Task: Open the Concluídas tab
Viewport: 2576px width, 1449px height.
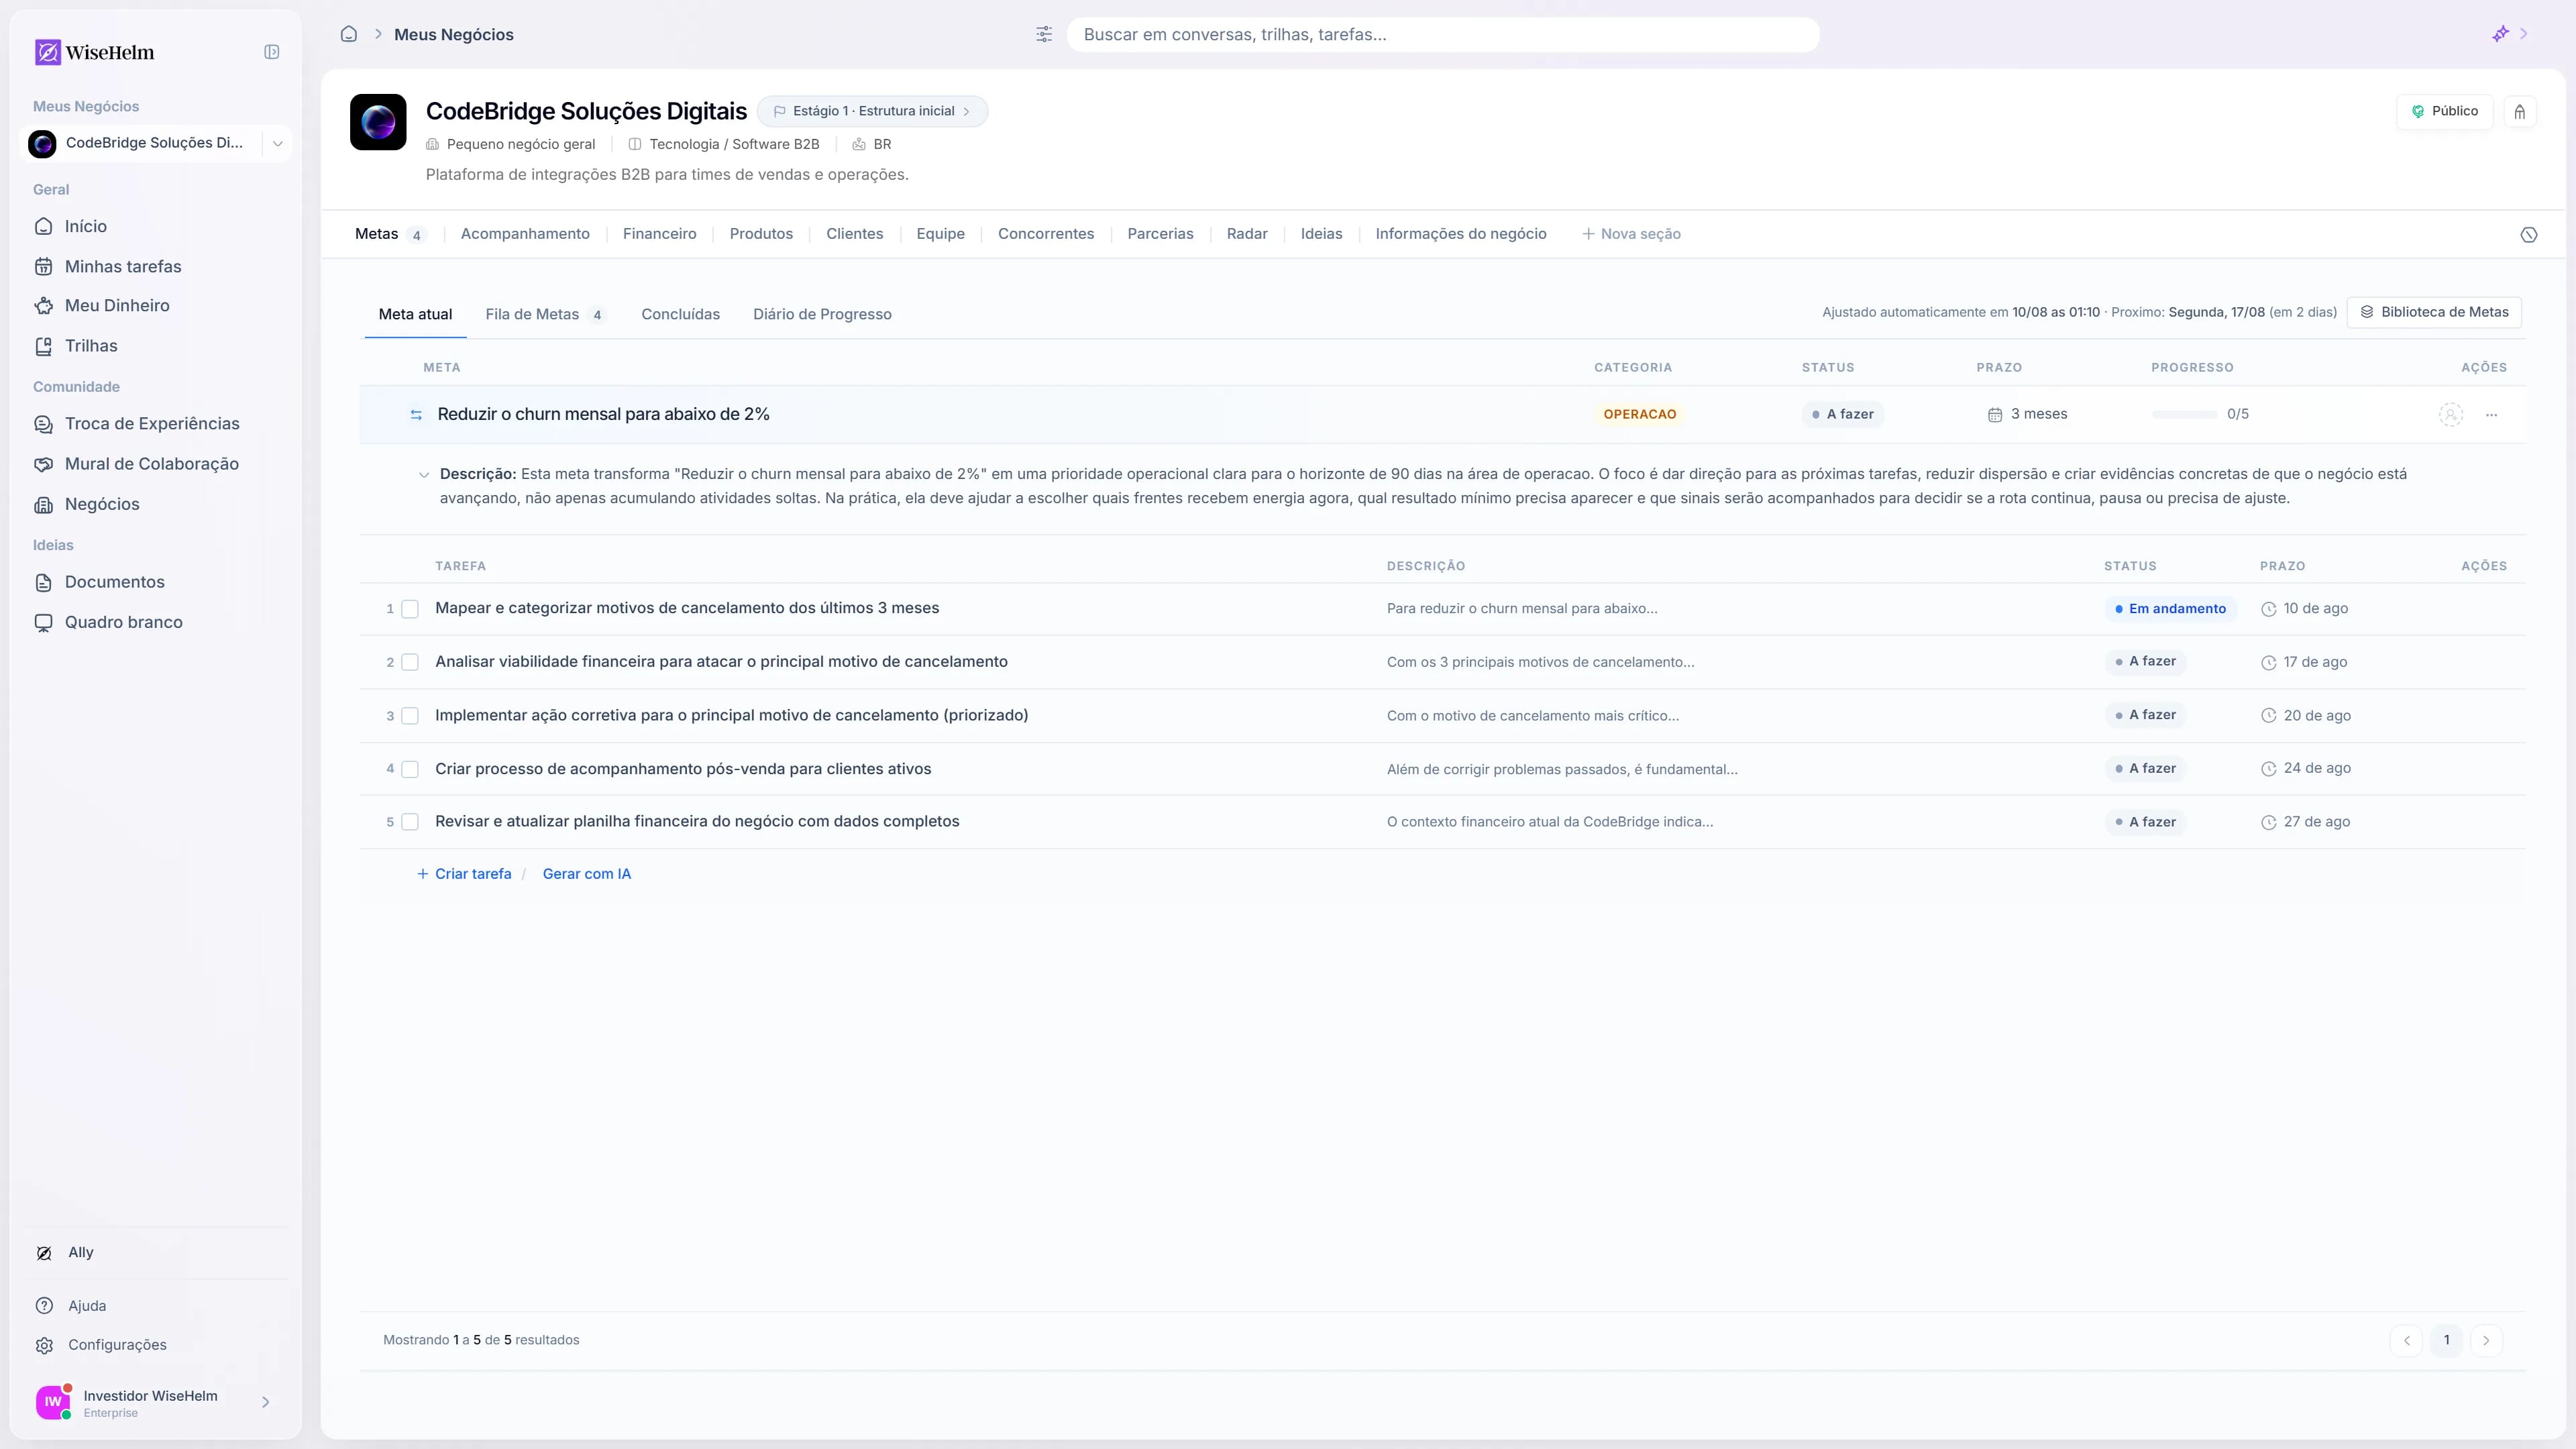Action: tap(681, 314)
